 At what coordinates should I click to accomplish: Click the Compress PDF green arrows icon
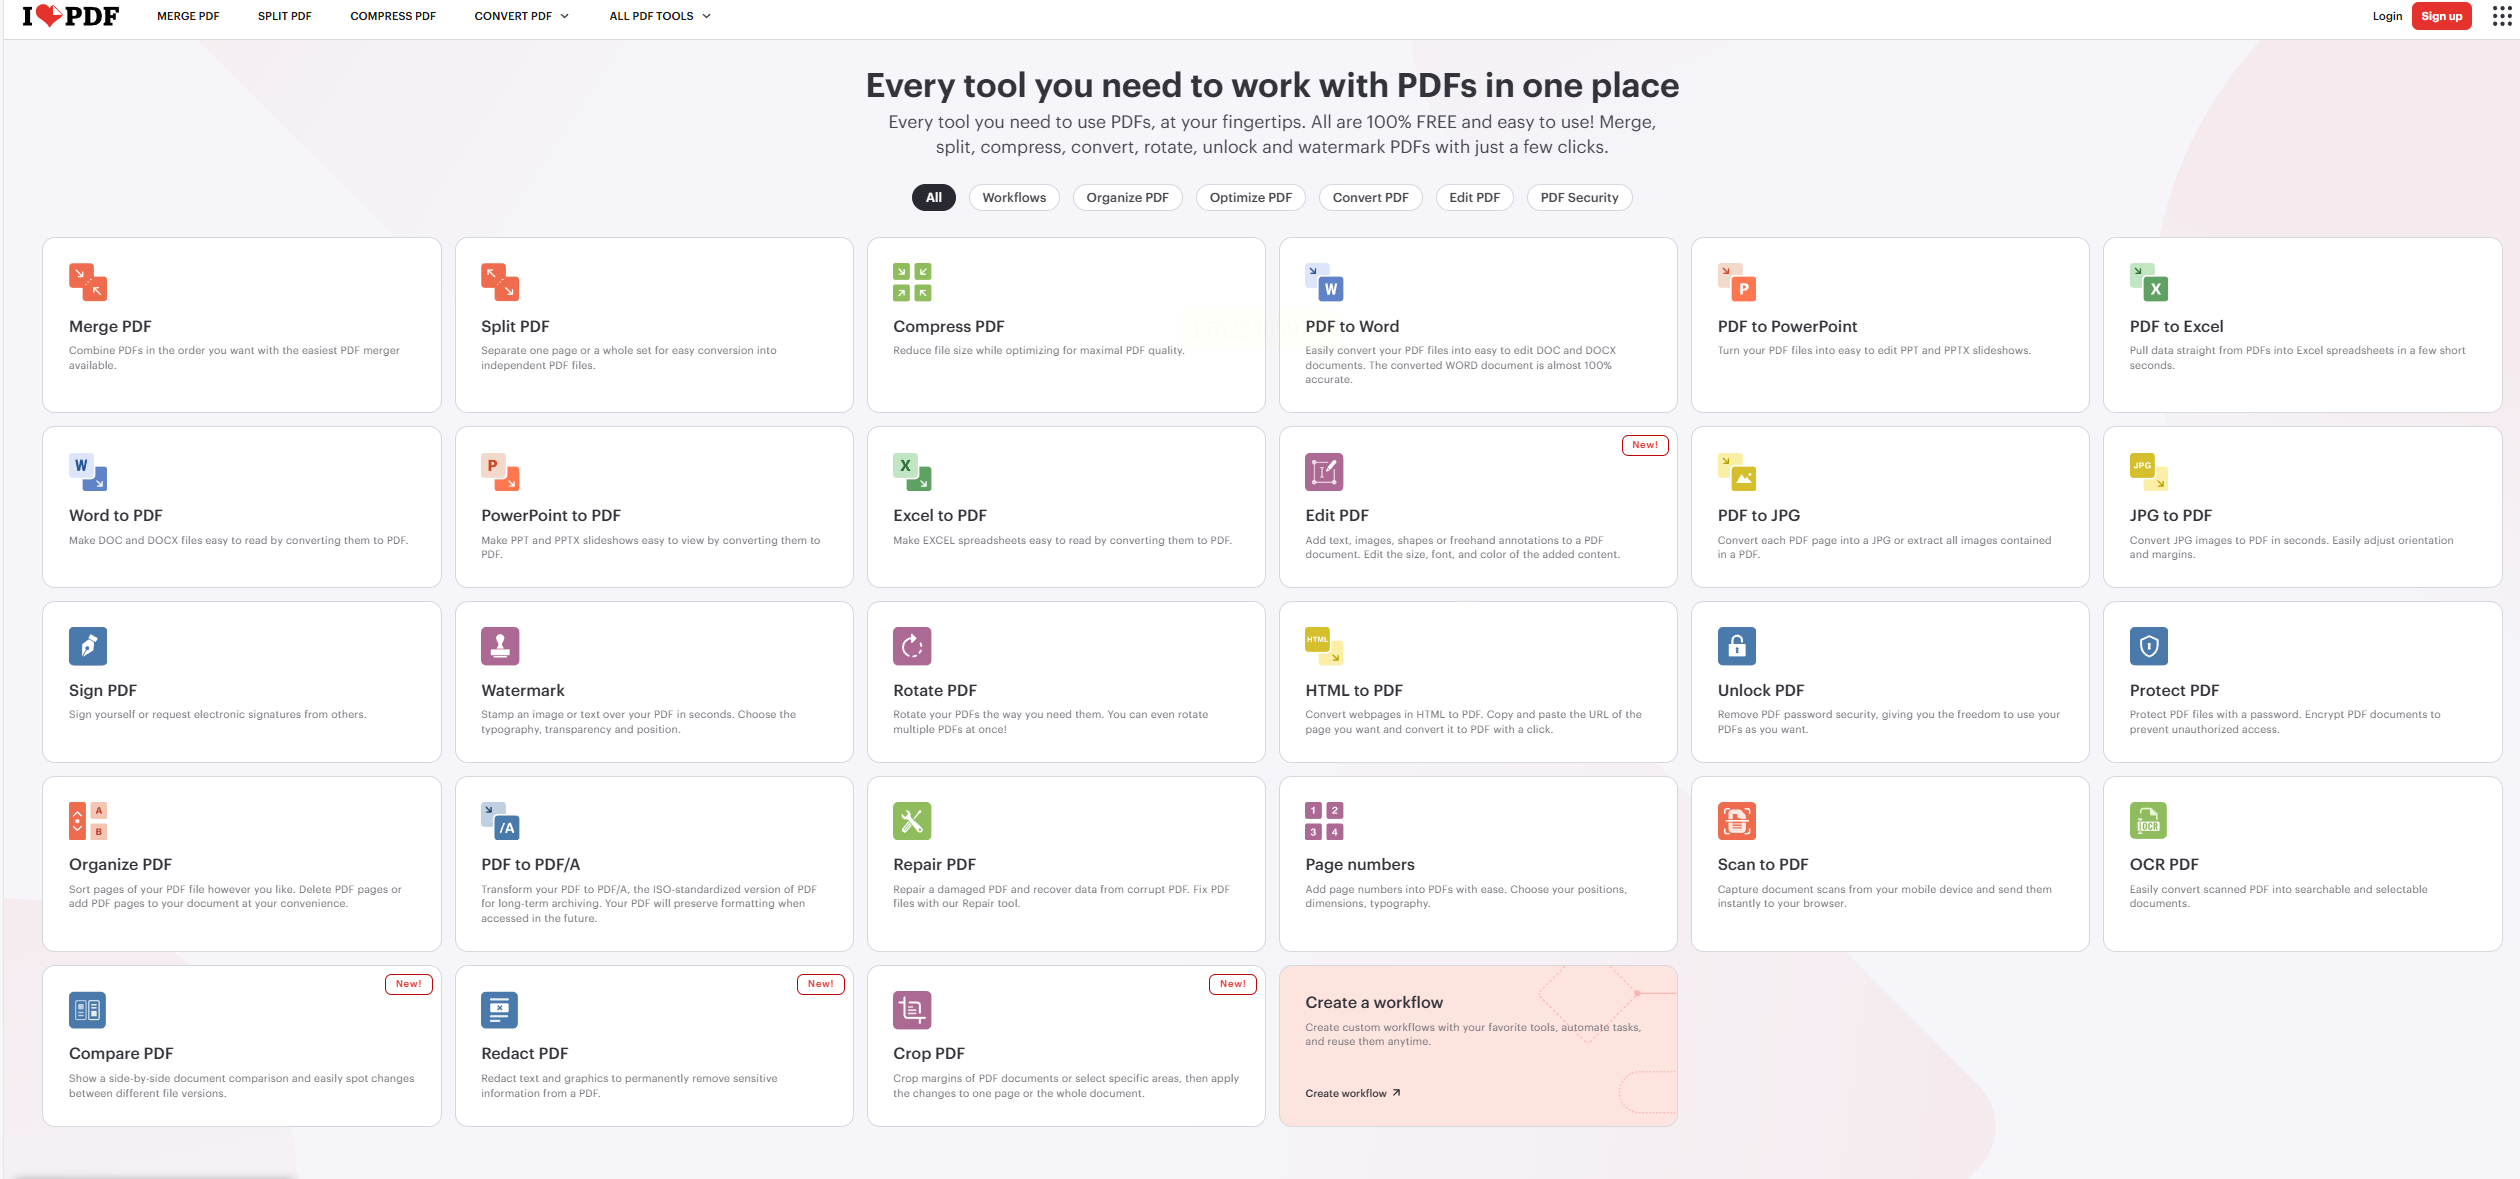[911, 282]
